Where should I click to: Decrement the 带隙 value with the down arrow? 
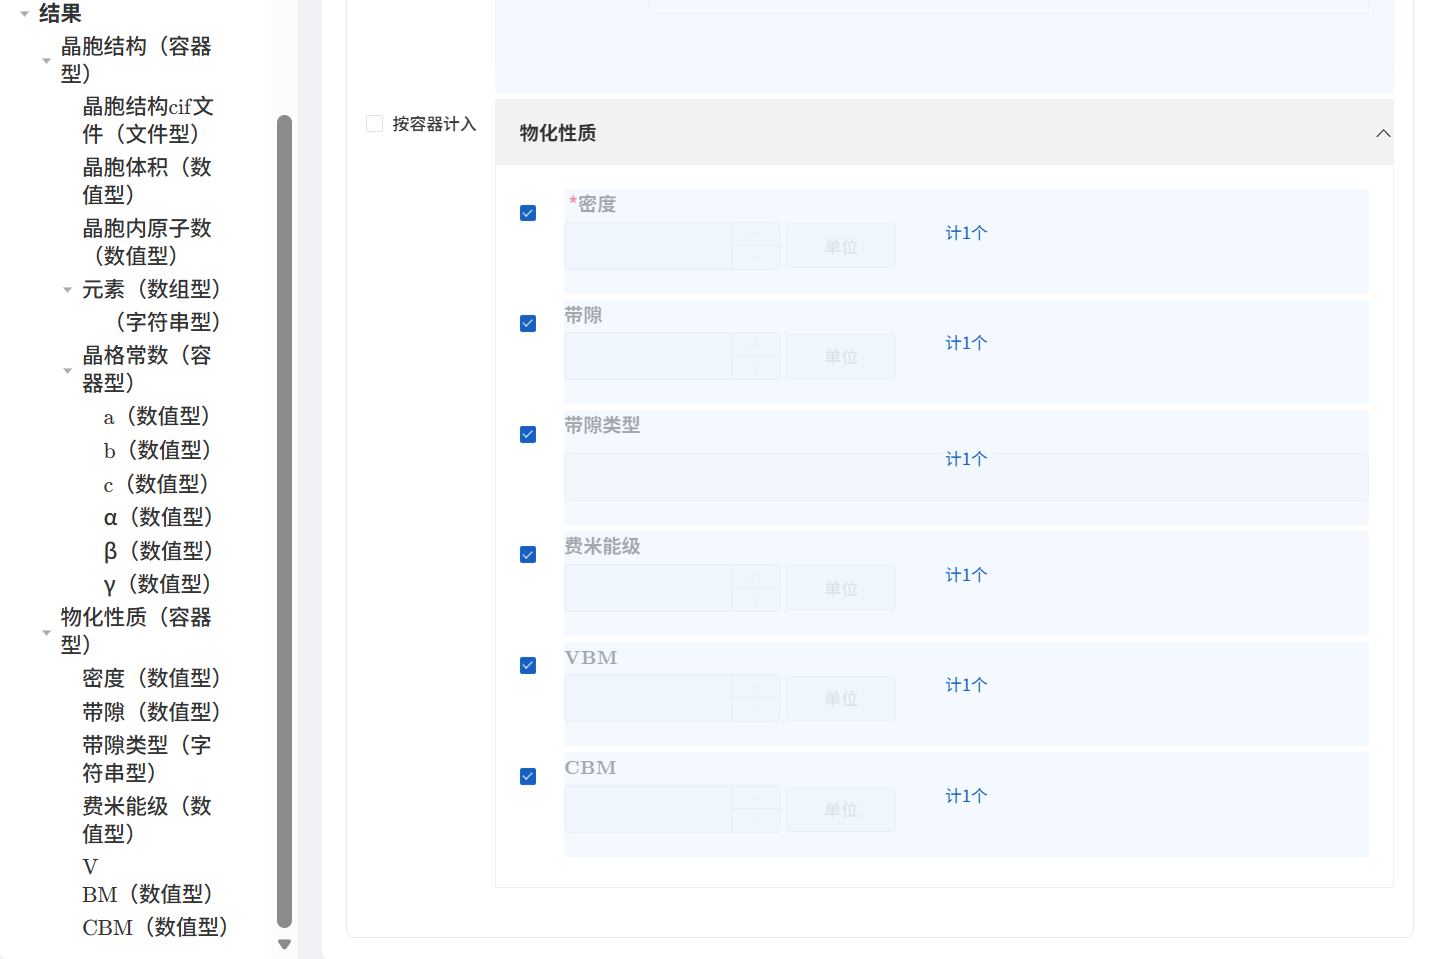757,366
